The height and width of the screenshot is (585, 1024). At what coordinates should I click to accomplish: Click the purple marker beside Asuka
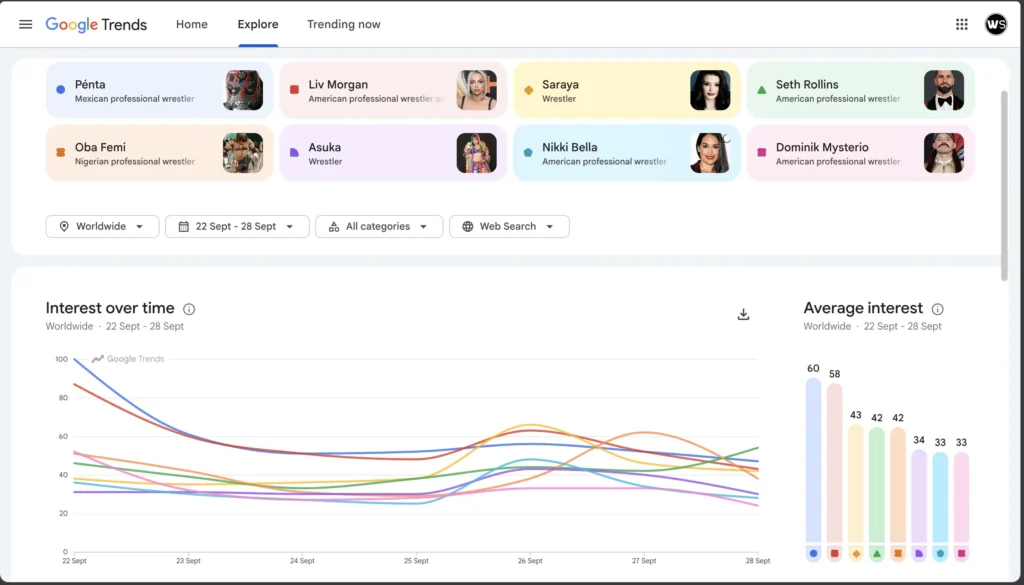point(295,153)
